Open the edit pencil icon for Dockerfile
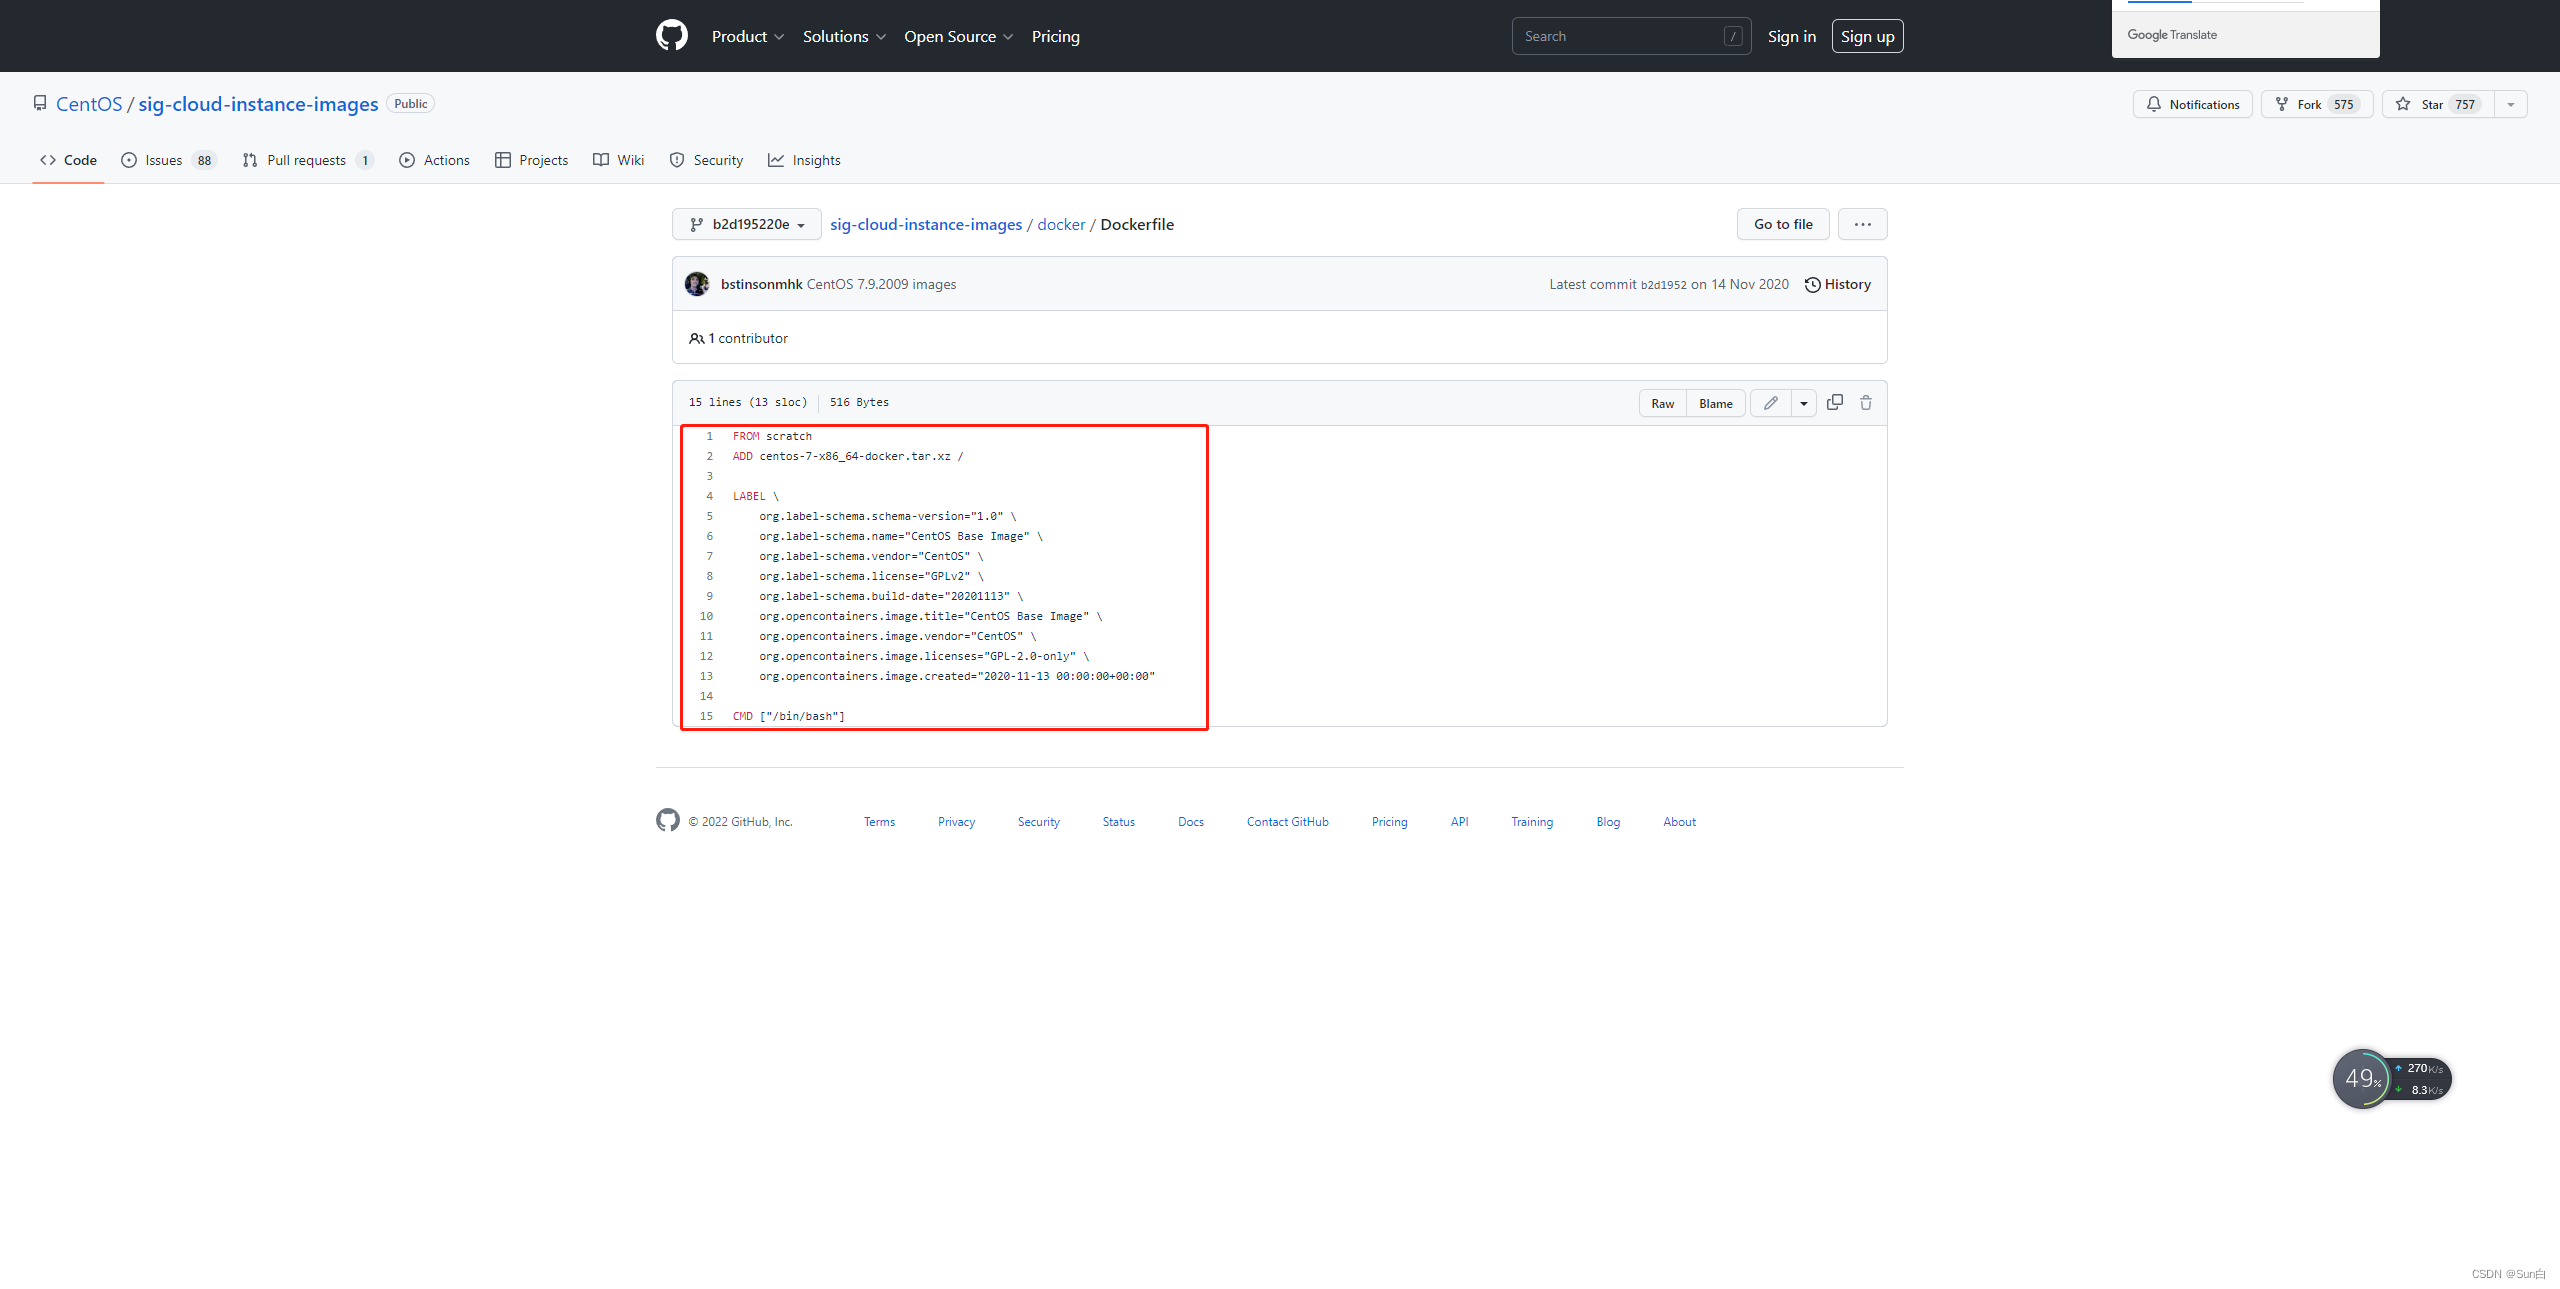Viewport: 2560px width, 1289px height. tap(1771, 403)
